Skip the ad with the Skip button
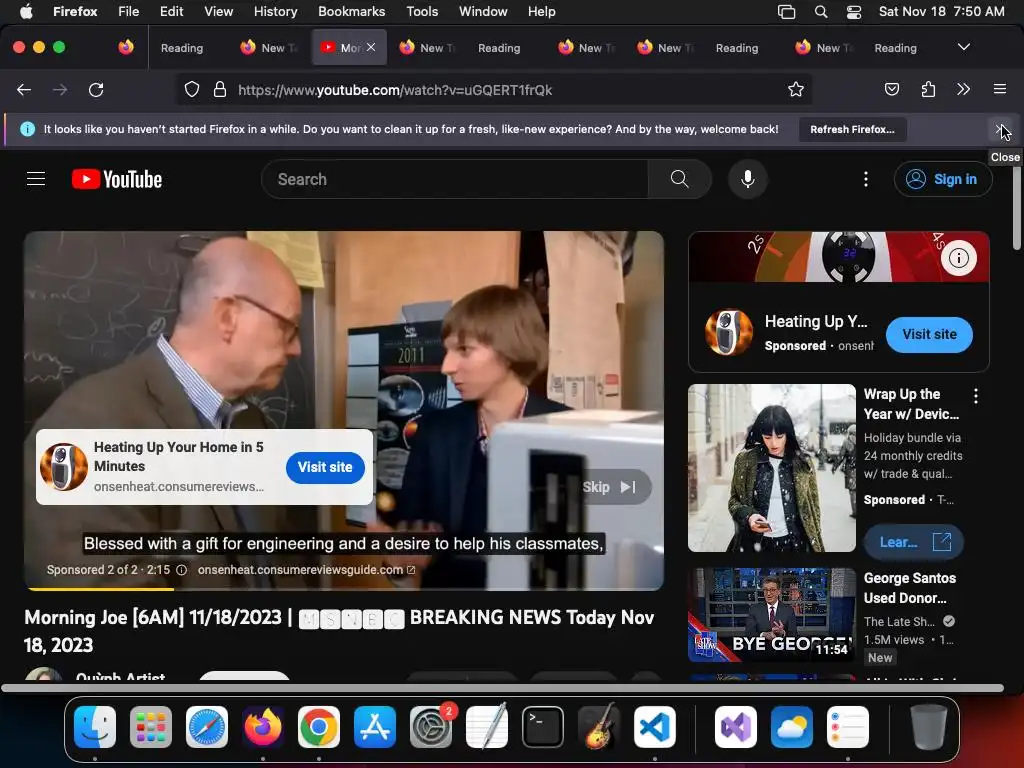Image resolution: width=1024 pixels, height=768 pixels. pos(609,487)
